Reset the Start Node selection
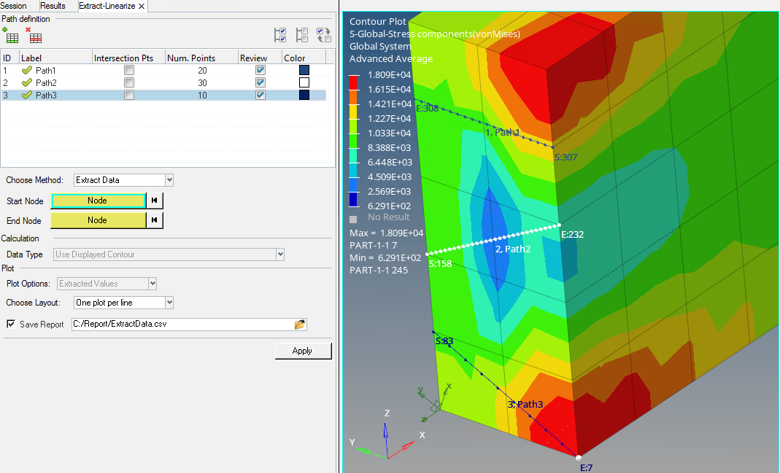This screenshot has width=780, height=473. pyautogui.click(x=155, y=201)
